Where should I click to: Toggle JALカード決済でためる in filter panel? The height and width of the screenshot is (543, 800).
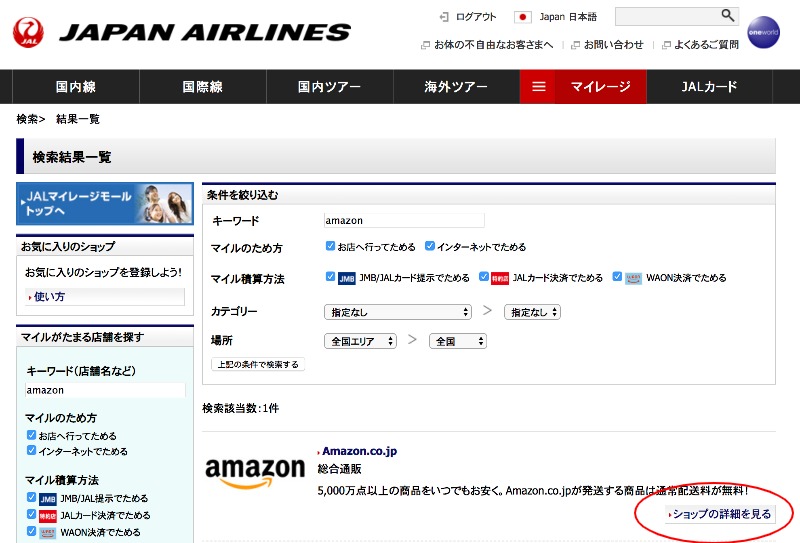pos(484,277)
